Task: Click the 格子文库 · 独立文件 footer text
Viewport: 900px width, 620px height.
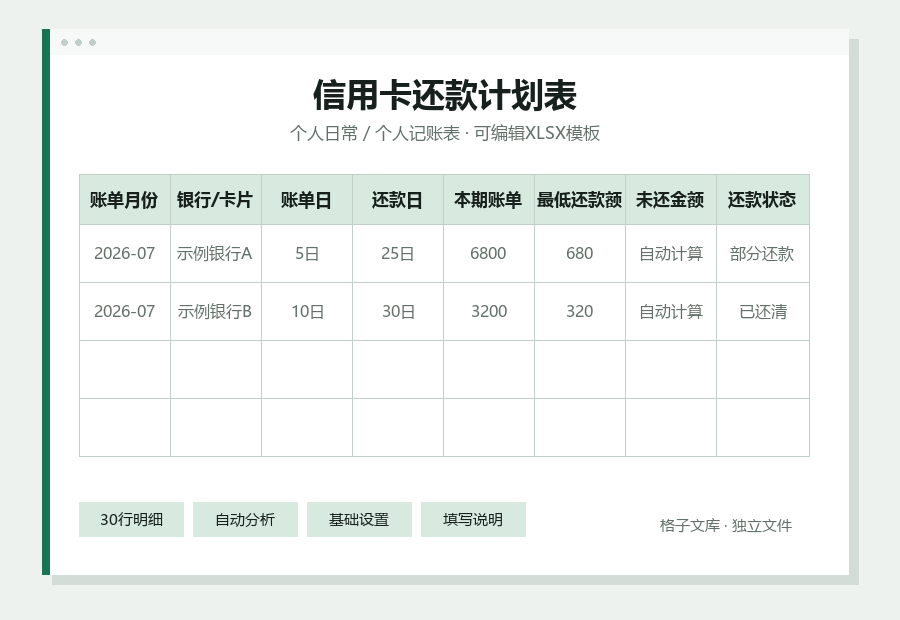Action: (726, 525)
